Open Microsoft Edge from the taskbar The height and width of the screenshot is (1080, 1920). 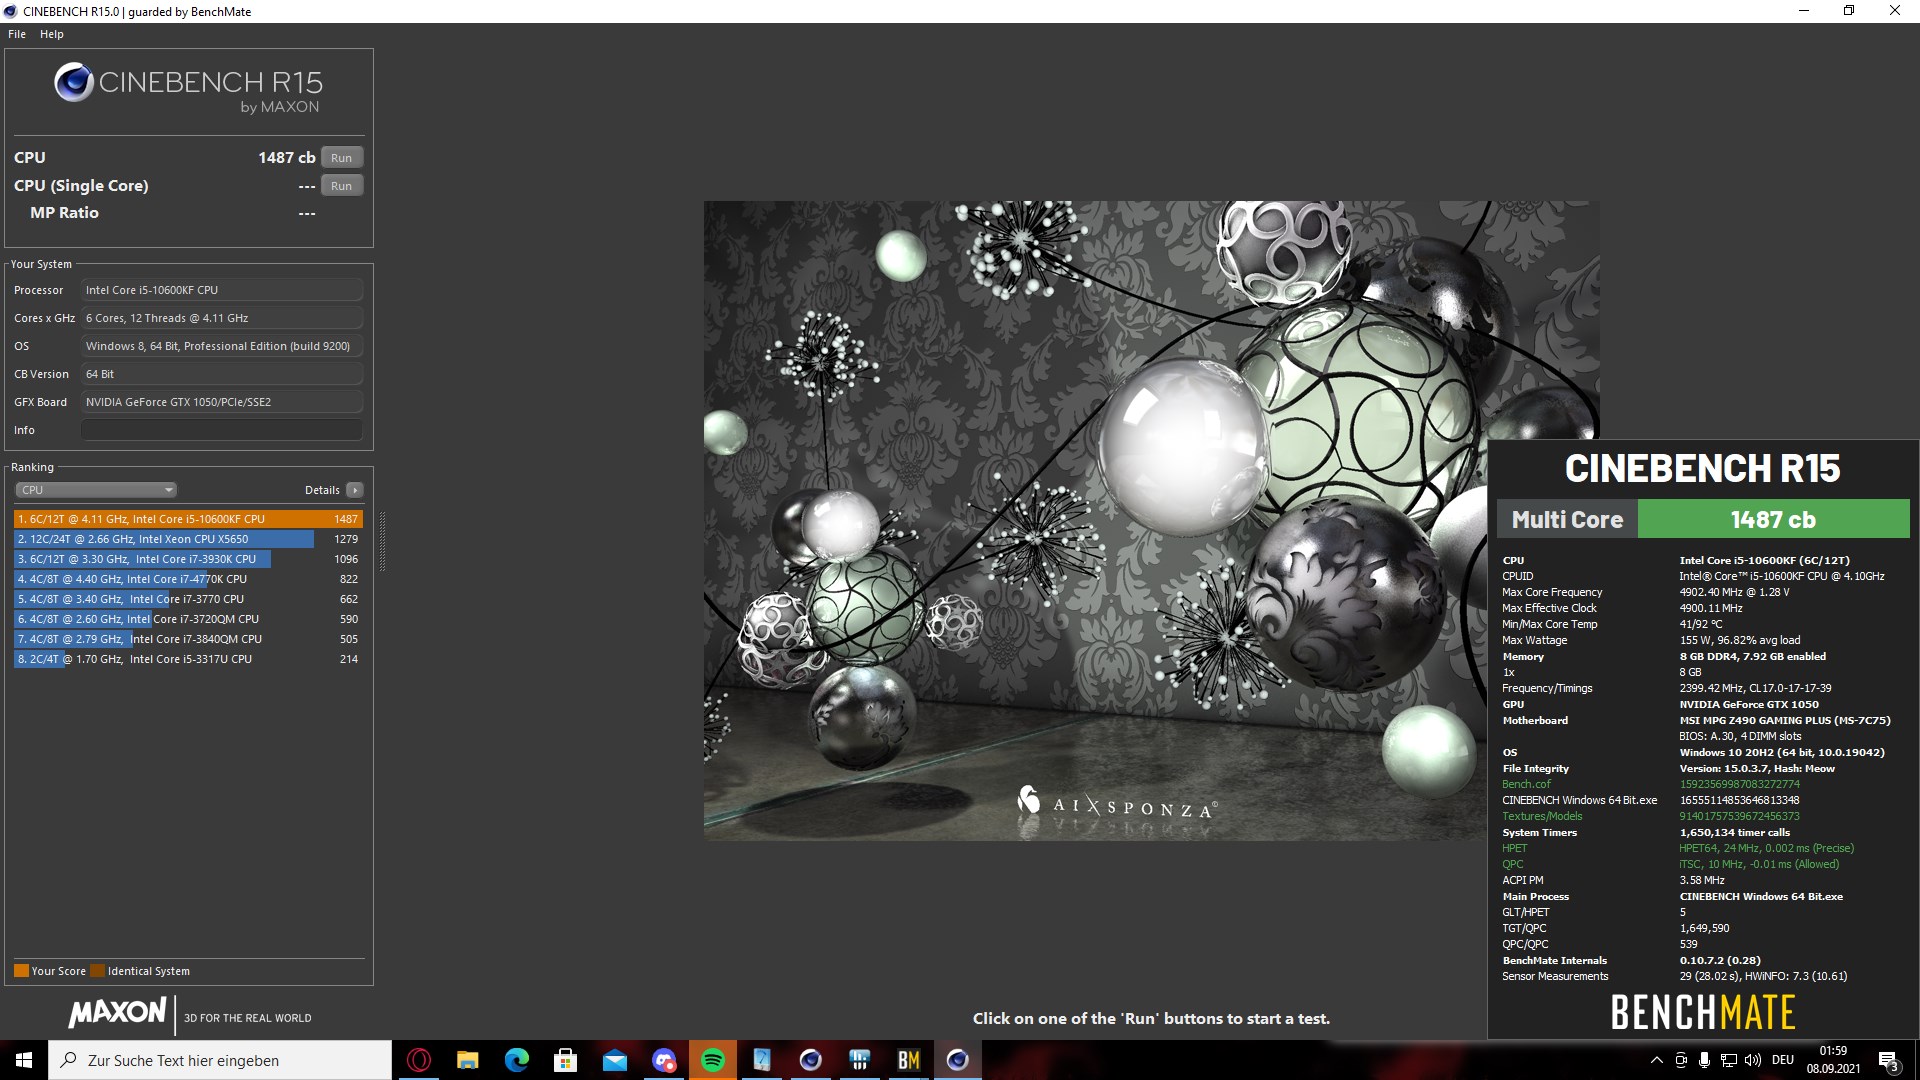coord(517,1060)
